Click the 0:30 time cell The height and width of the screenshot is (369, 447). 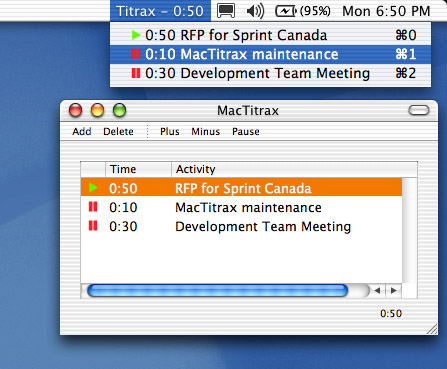point(123,227)
